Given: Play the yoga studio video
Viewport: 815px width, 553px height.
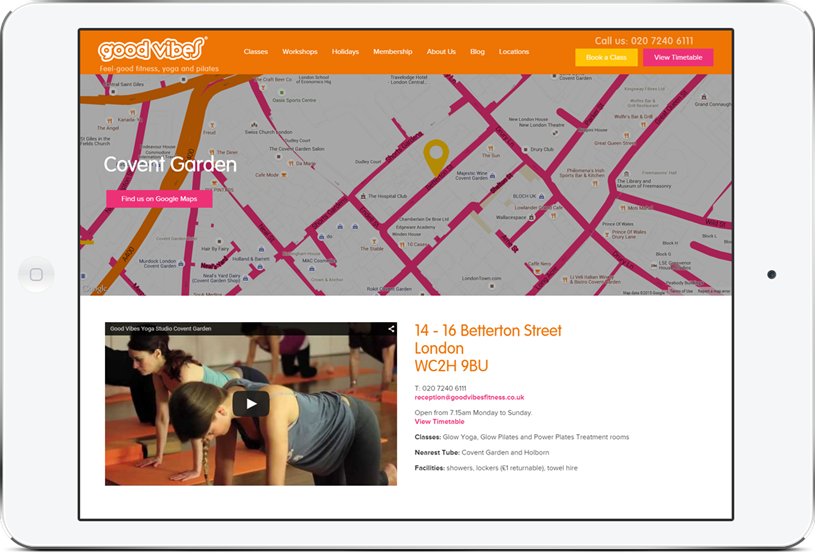Looking at the screenshot, I should (x=251, y=404).
